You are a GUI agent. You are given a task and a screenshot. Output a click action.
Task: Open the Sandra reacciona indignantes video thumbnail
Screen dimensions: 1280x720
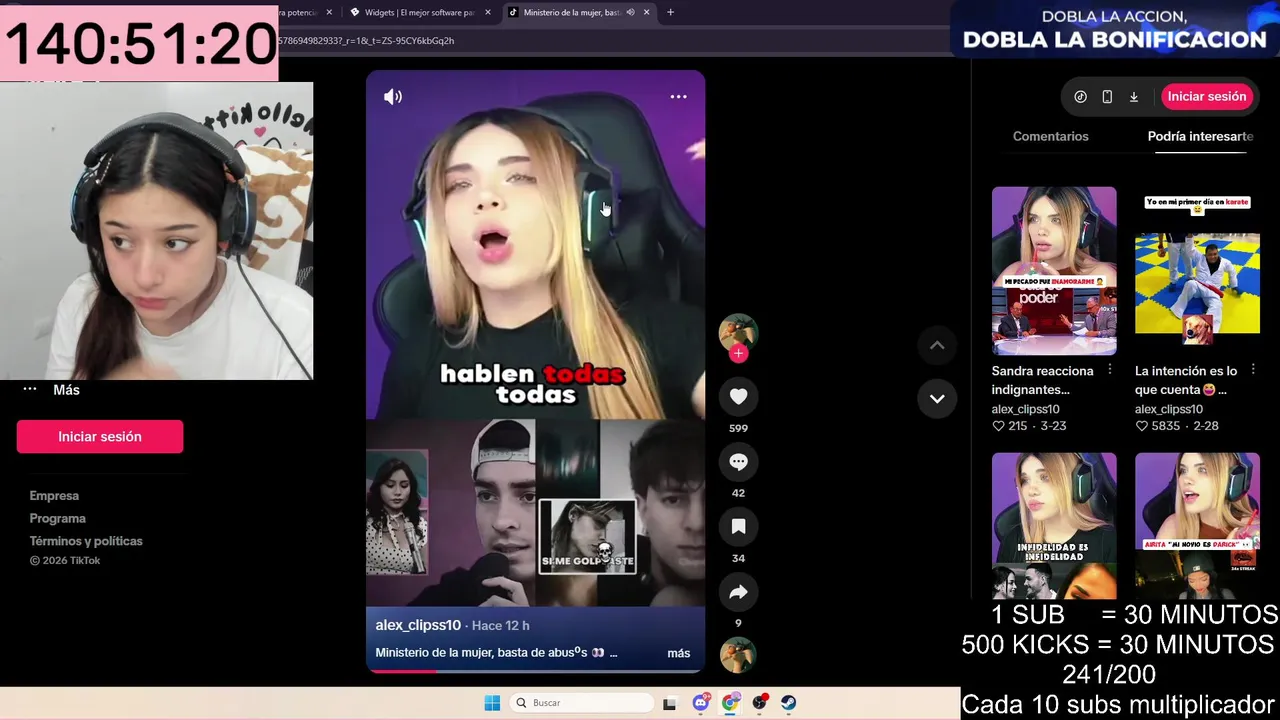click(1054, 270)
